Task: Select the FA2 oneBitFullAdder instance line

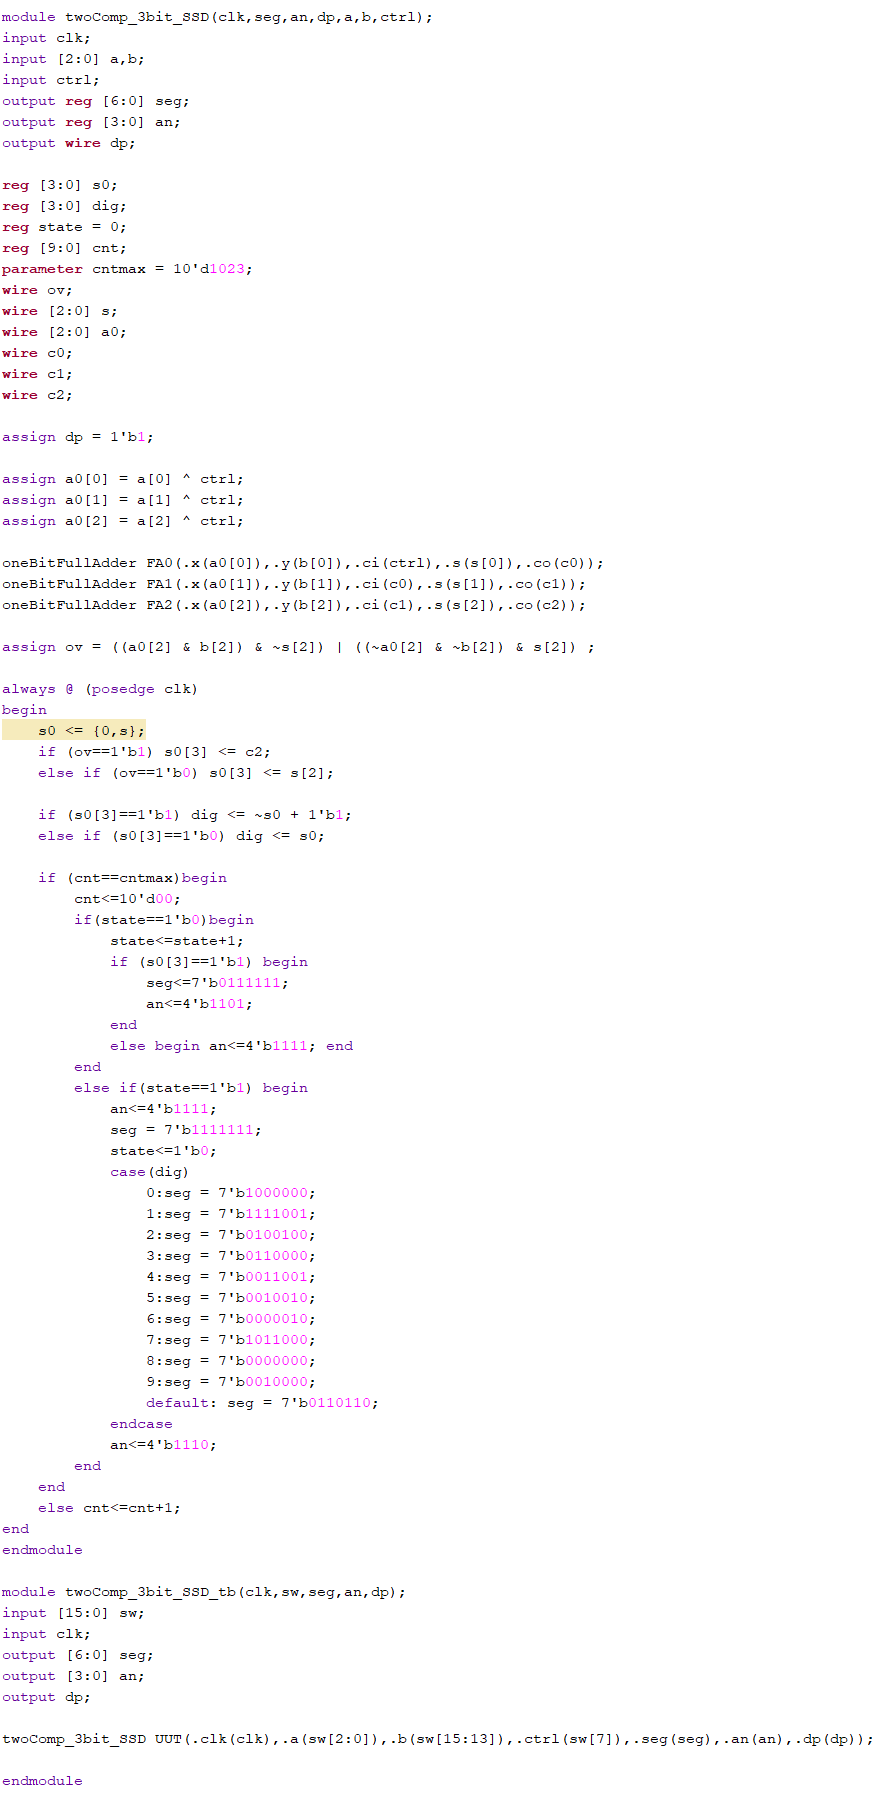Action: pos(293,605)
